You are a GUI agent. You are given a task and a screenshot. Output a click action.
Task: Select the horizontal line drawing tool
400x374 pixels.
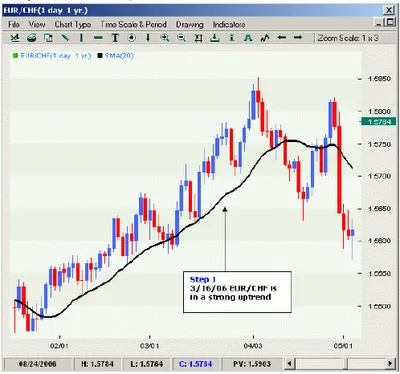point(98,38)
